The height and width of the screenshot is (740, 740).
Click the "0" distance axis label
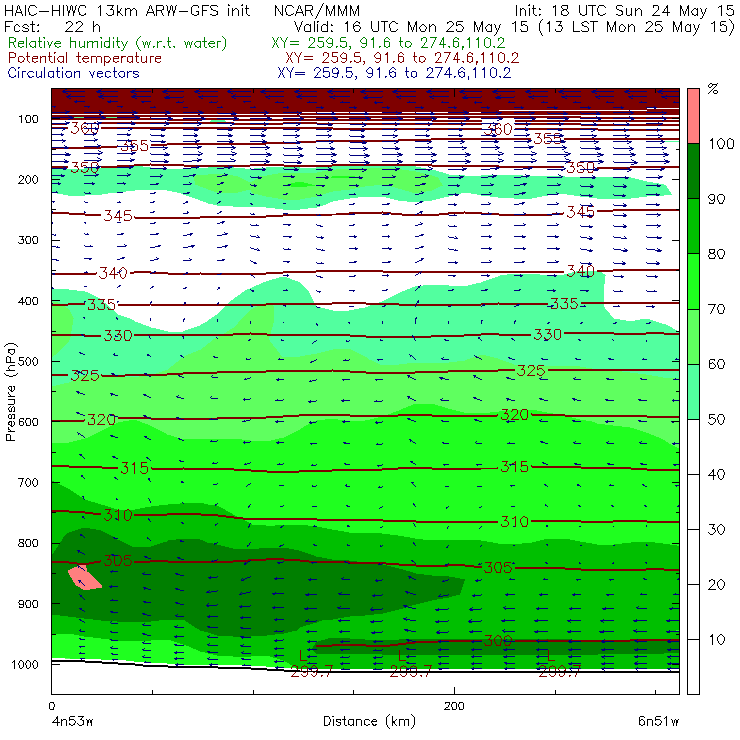pyautogui.click(x=51, y=706)
